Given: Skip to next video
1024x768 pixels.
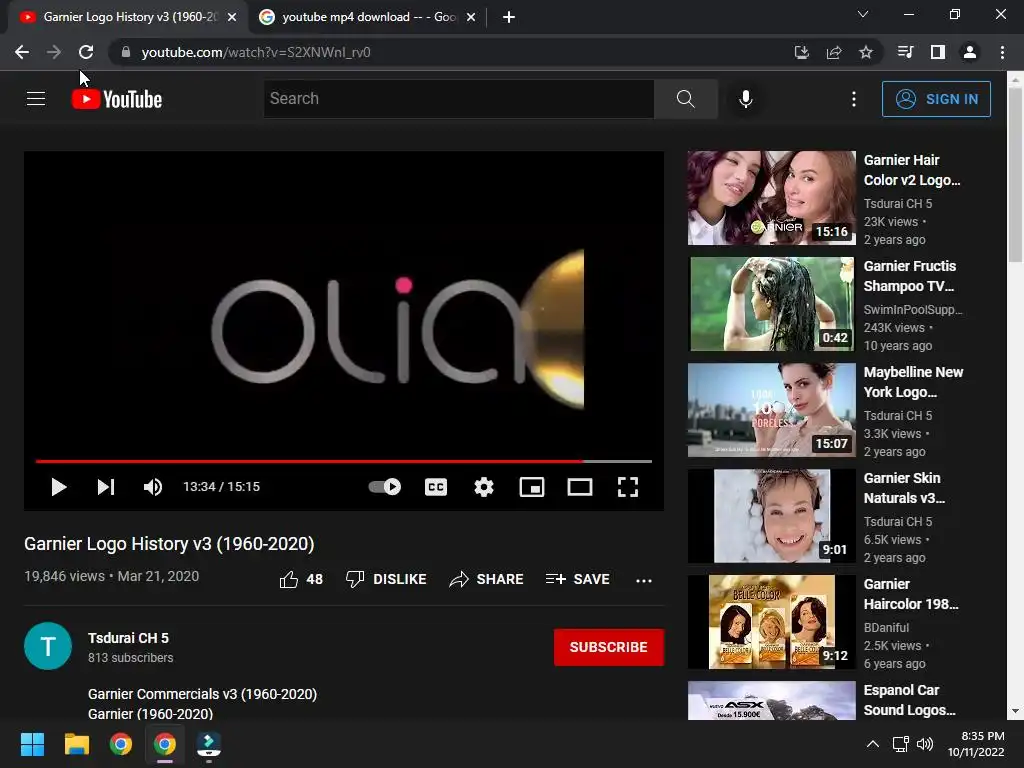Looking at the screenshot, I should (x=106, y=487).
